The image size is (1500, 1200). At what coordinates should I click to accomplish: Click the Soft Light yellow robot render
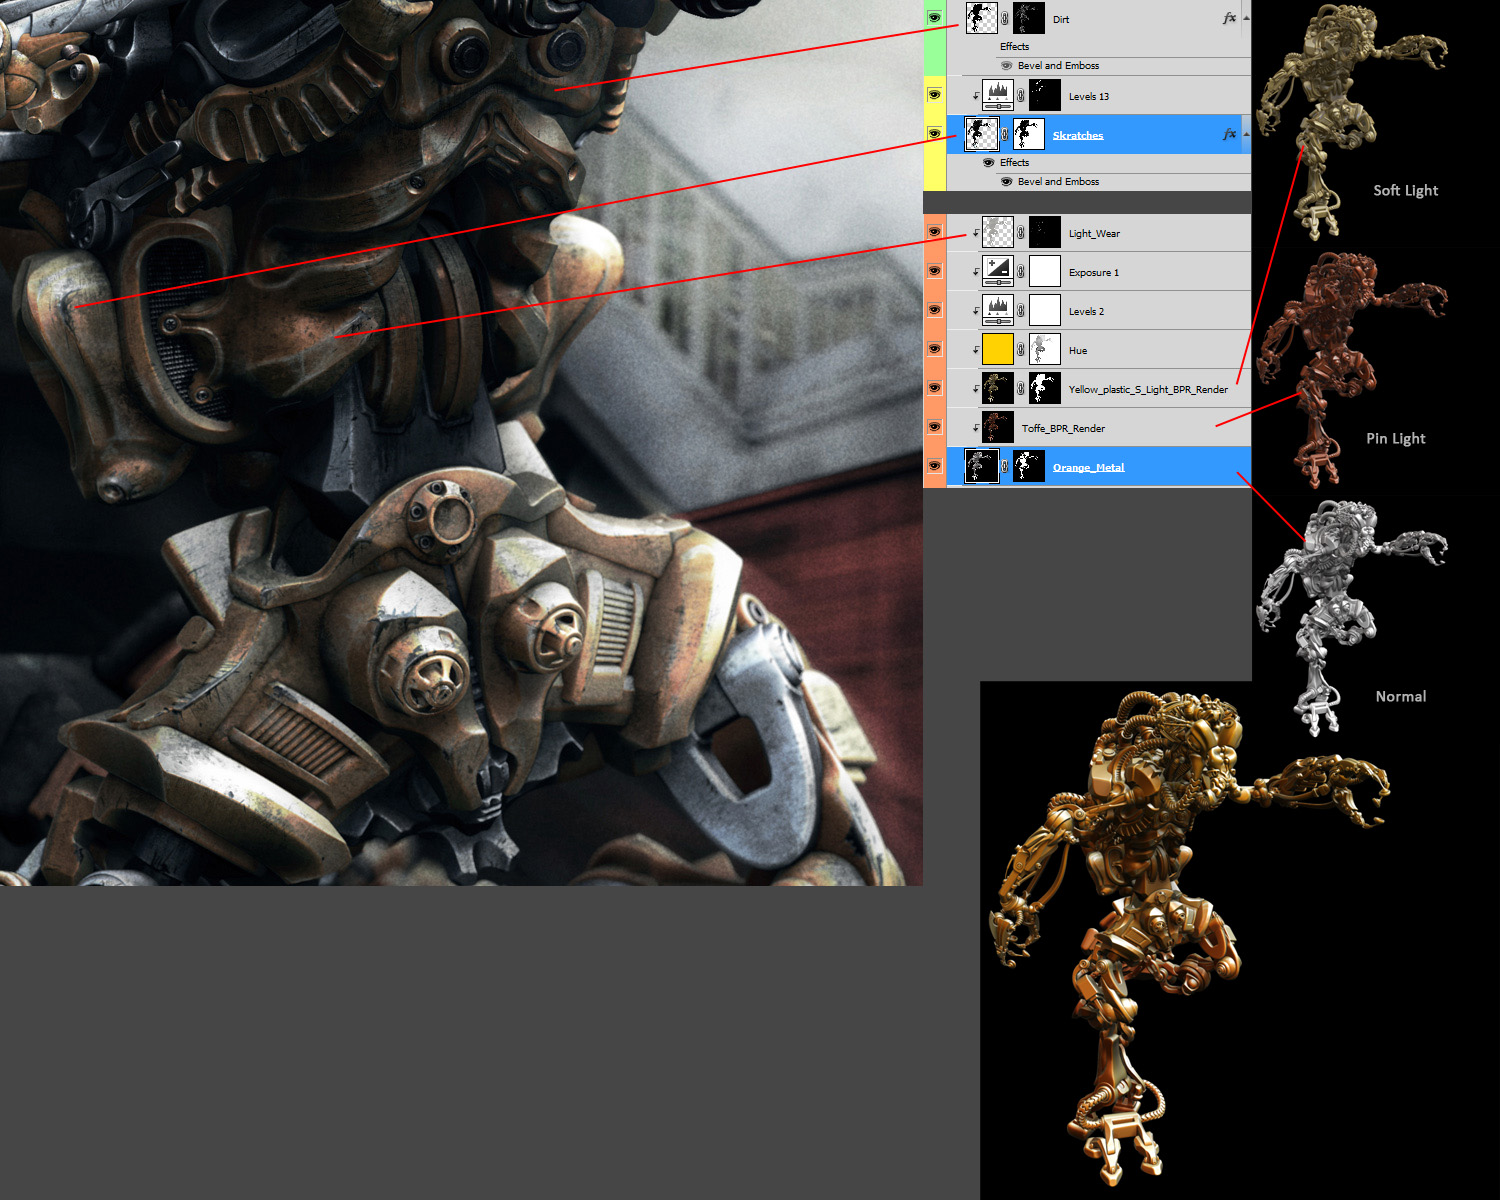[x=1350, y=122]
